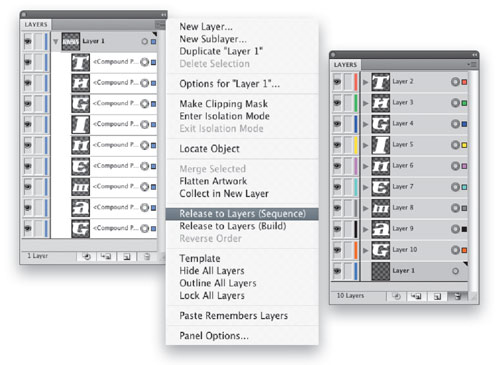
Task: Hide the lowercase a compound path eye icon
Action: coord(28,207)
